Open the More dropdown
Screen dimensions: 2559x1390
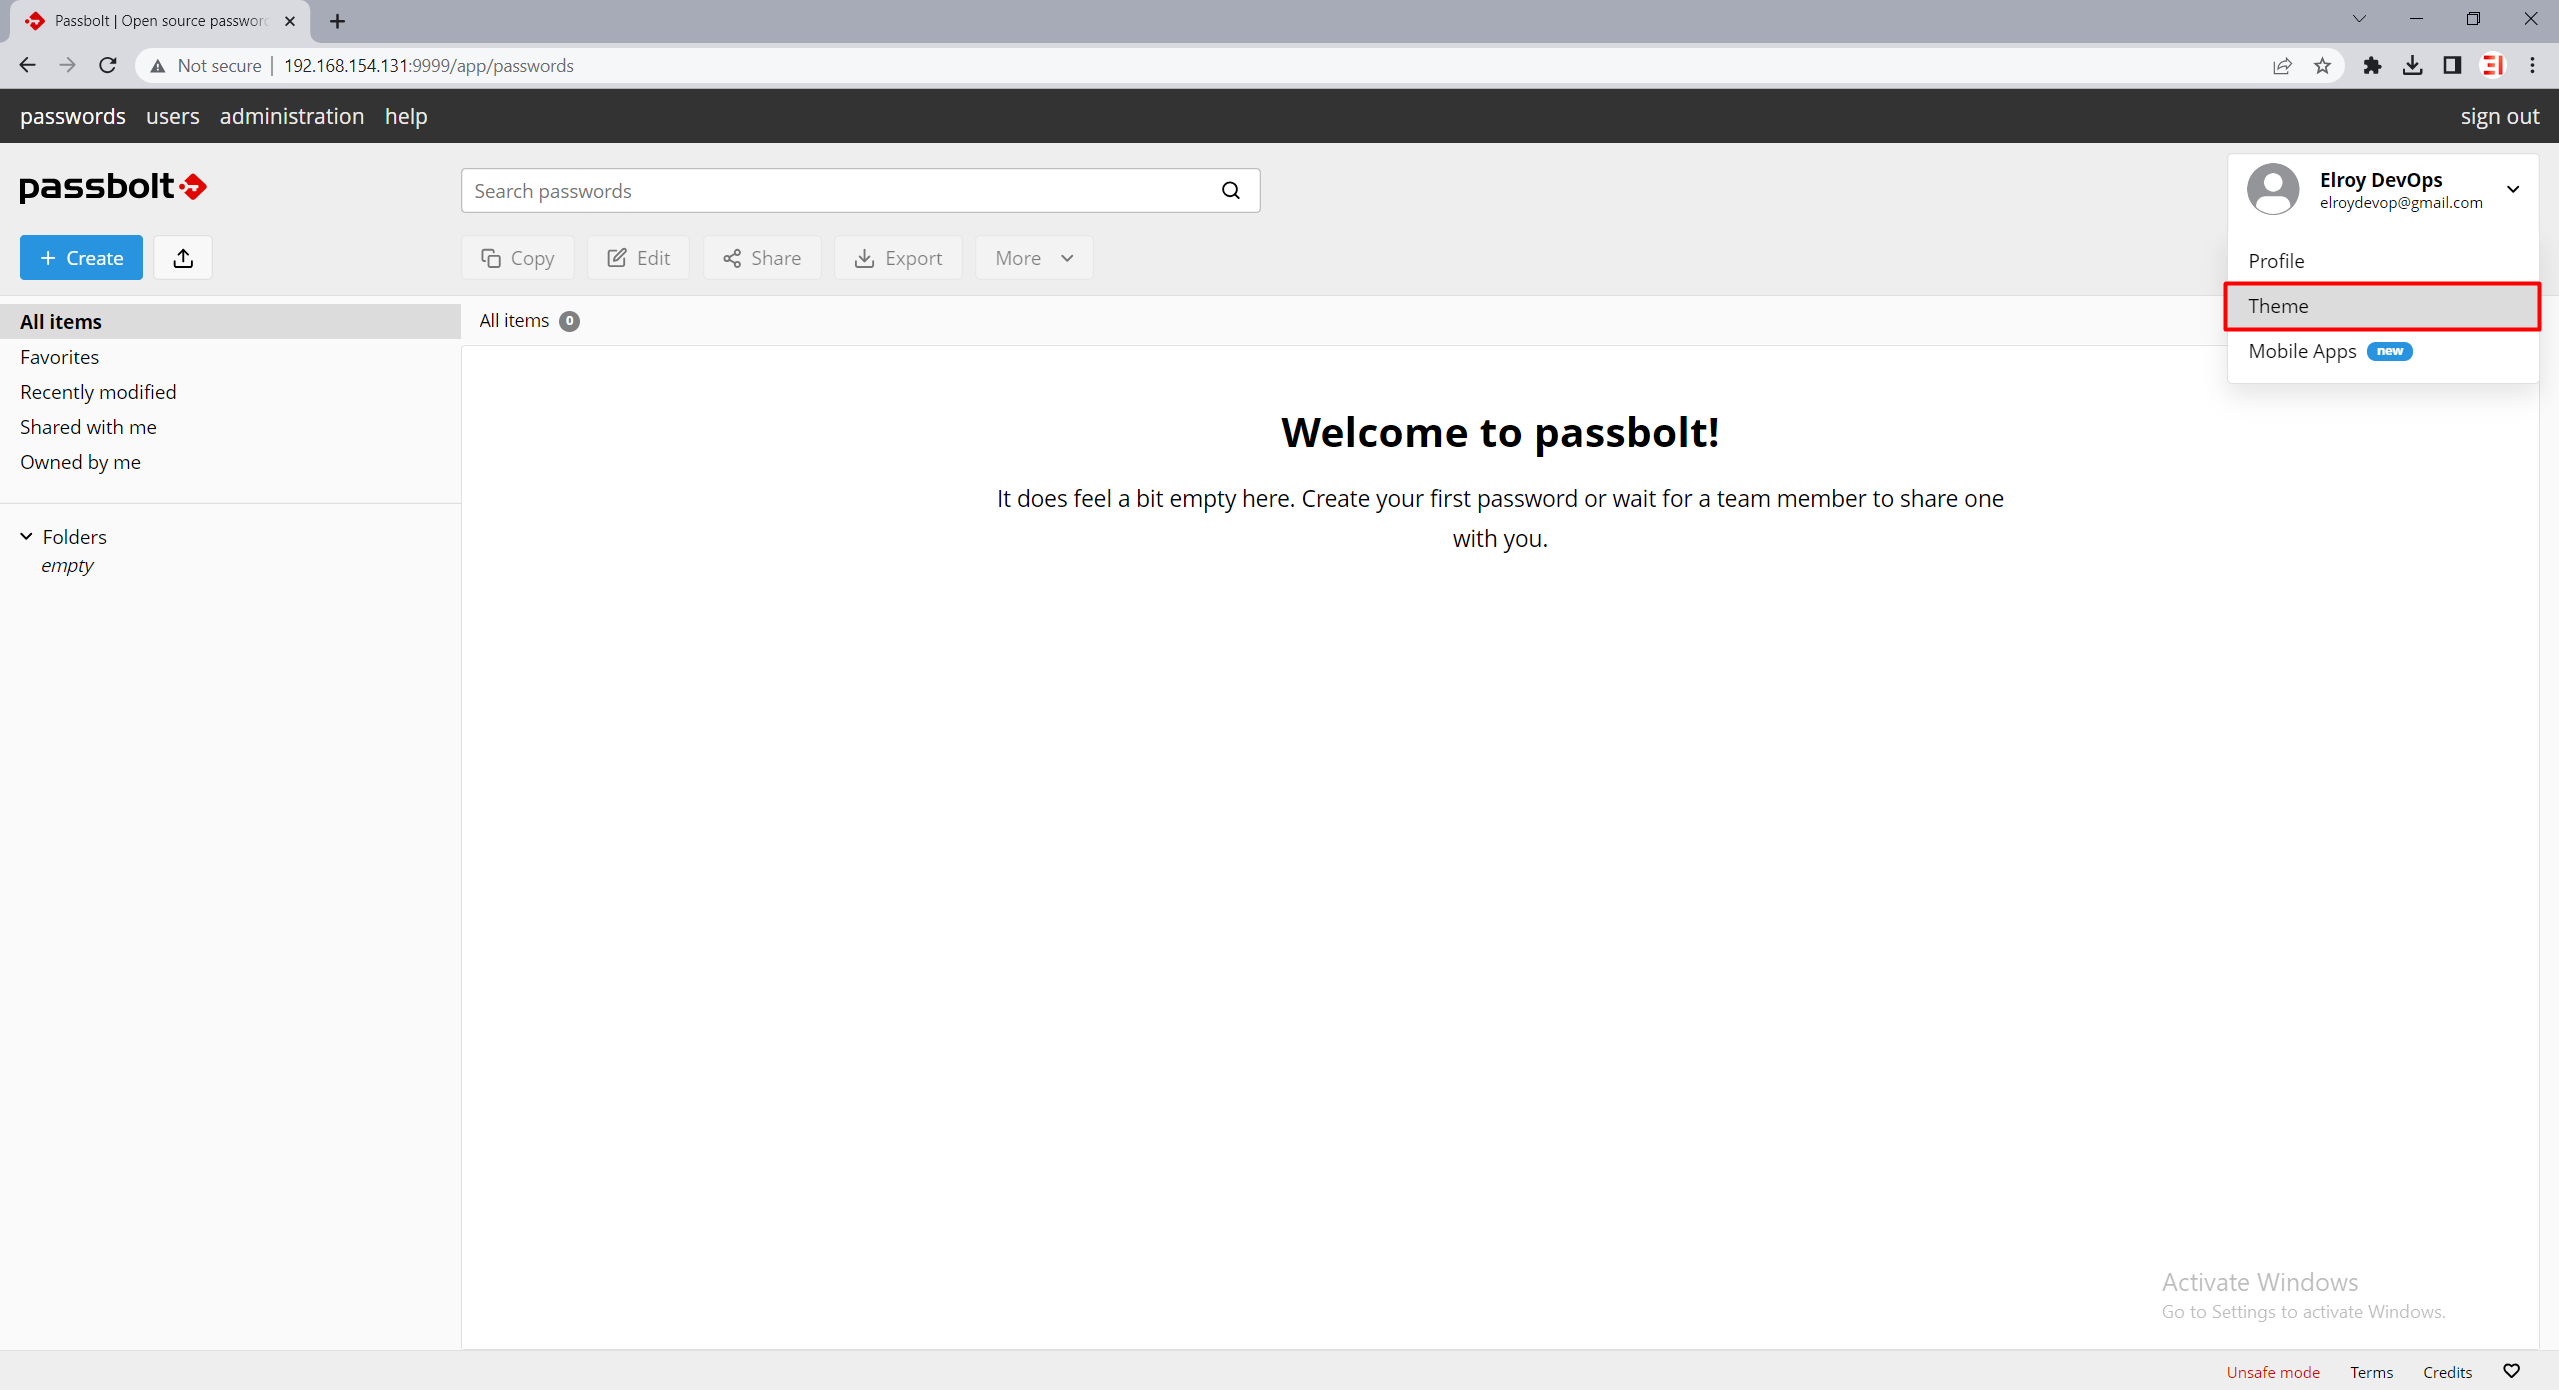1034,258
